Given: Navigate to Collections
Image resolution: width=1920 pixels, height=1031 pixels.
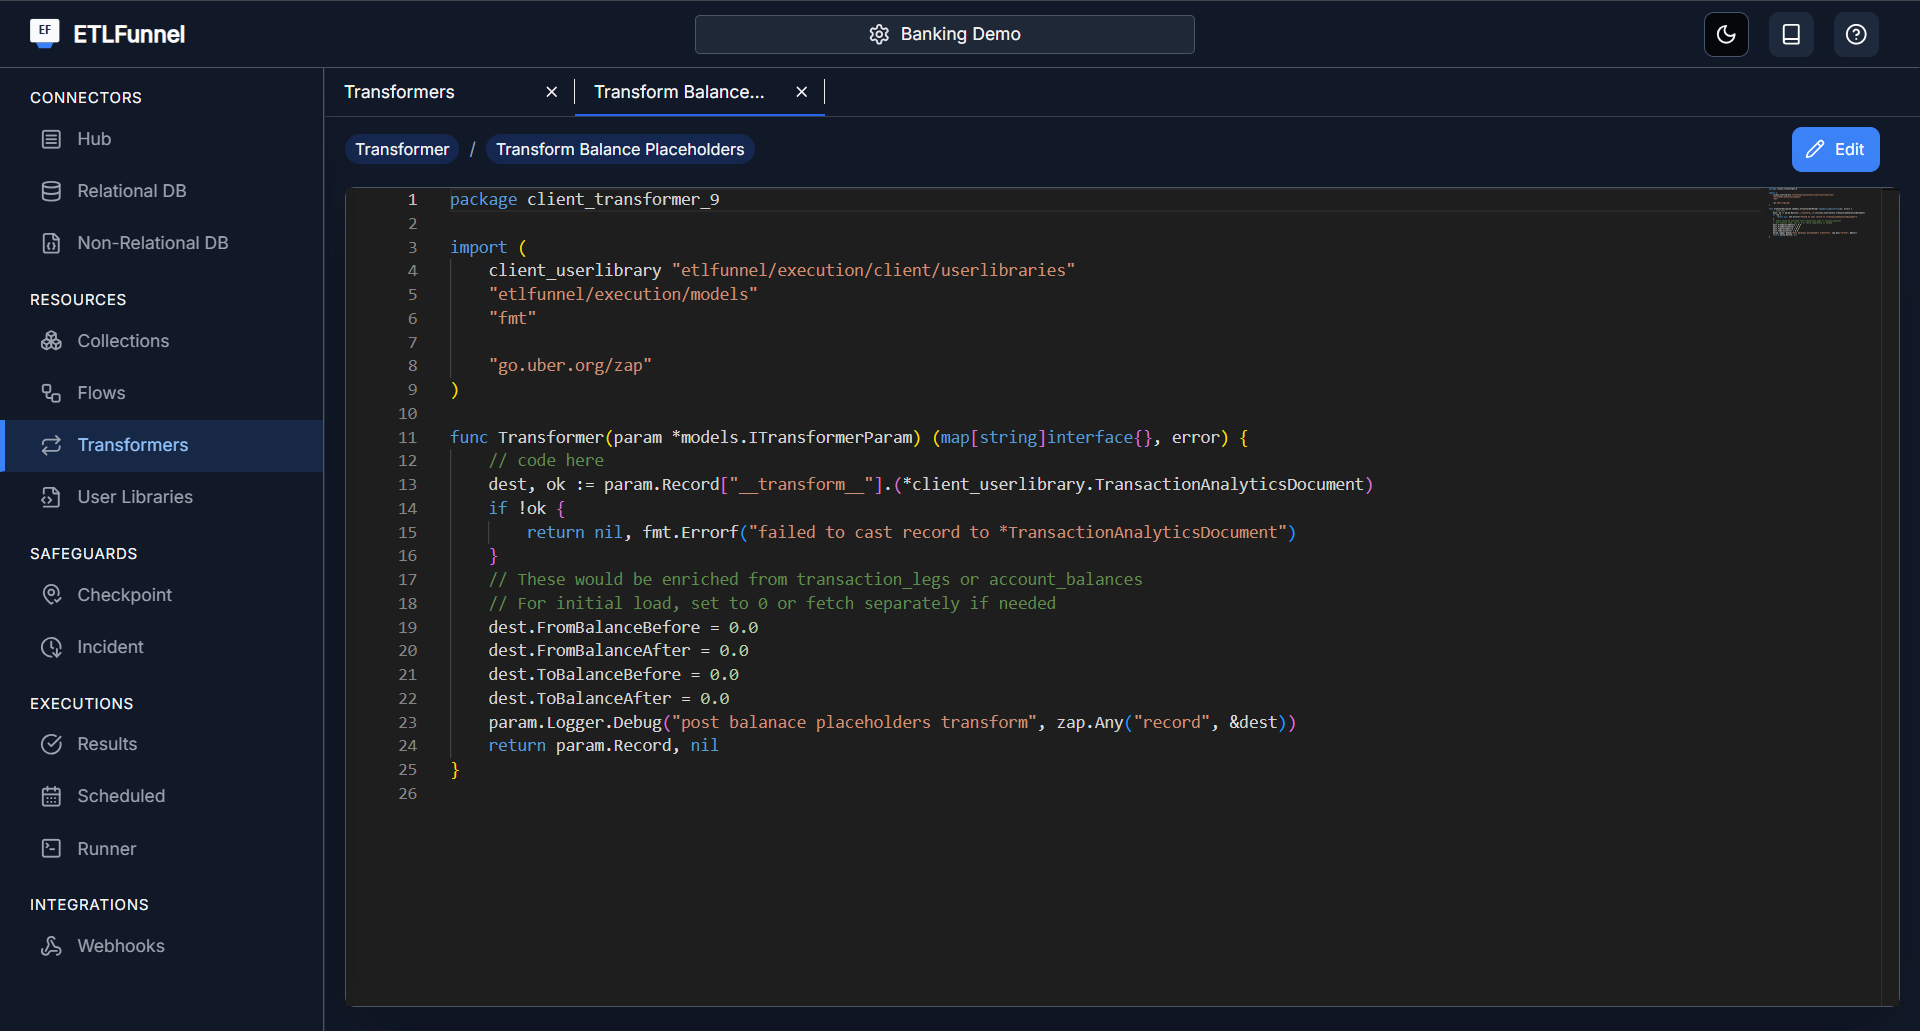Looking at the screenshot, I should point(123,341).
